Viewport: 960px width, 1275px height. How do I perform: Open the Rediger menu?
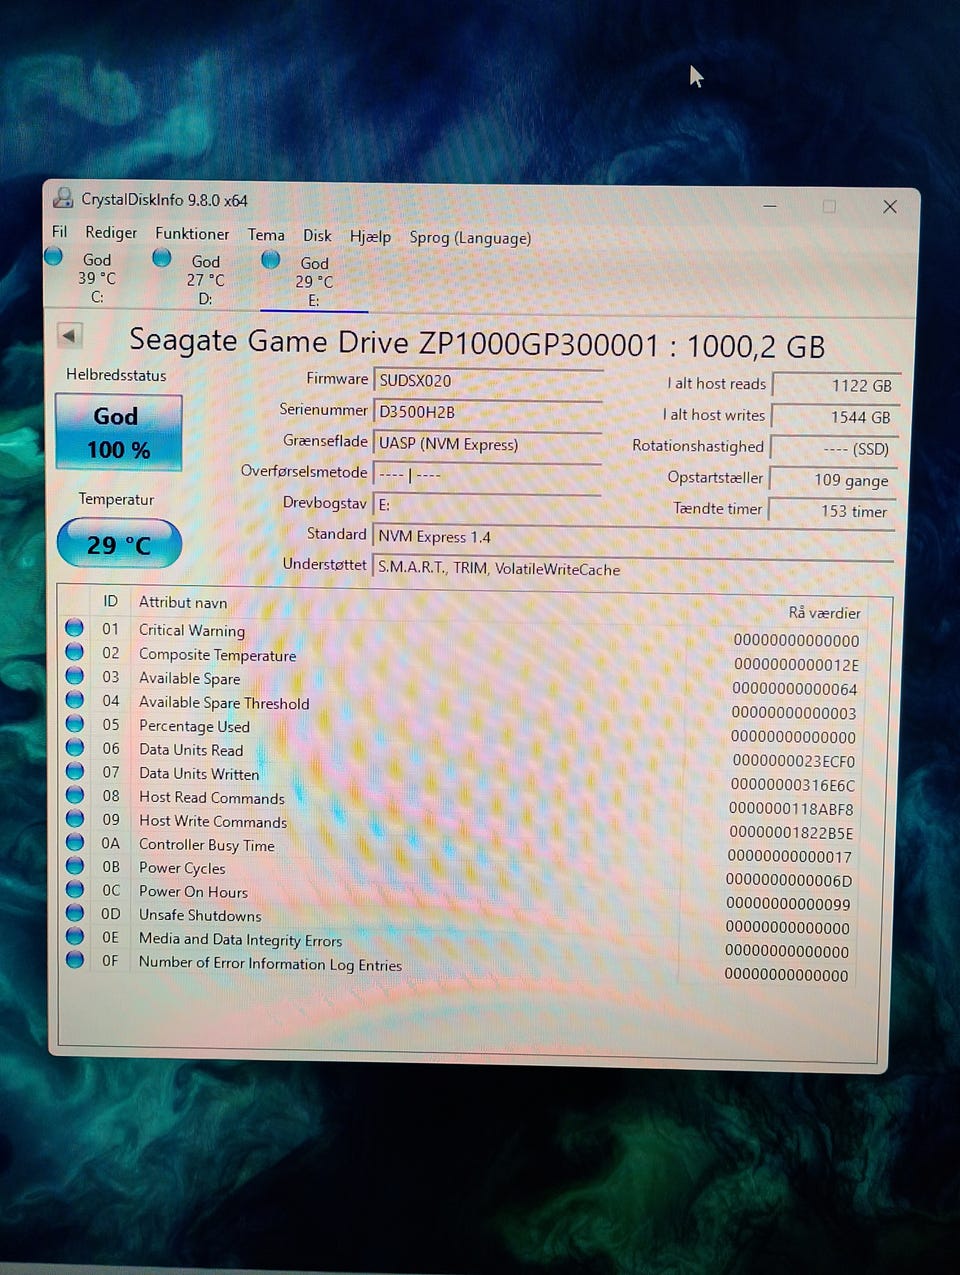[111, 232]
